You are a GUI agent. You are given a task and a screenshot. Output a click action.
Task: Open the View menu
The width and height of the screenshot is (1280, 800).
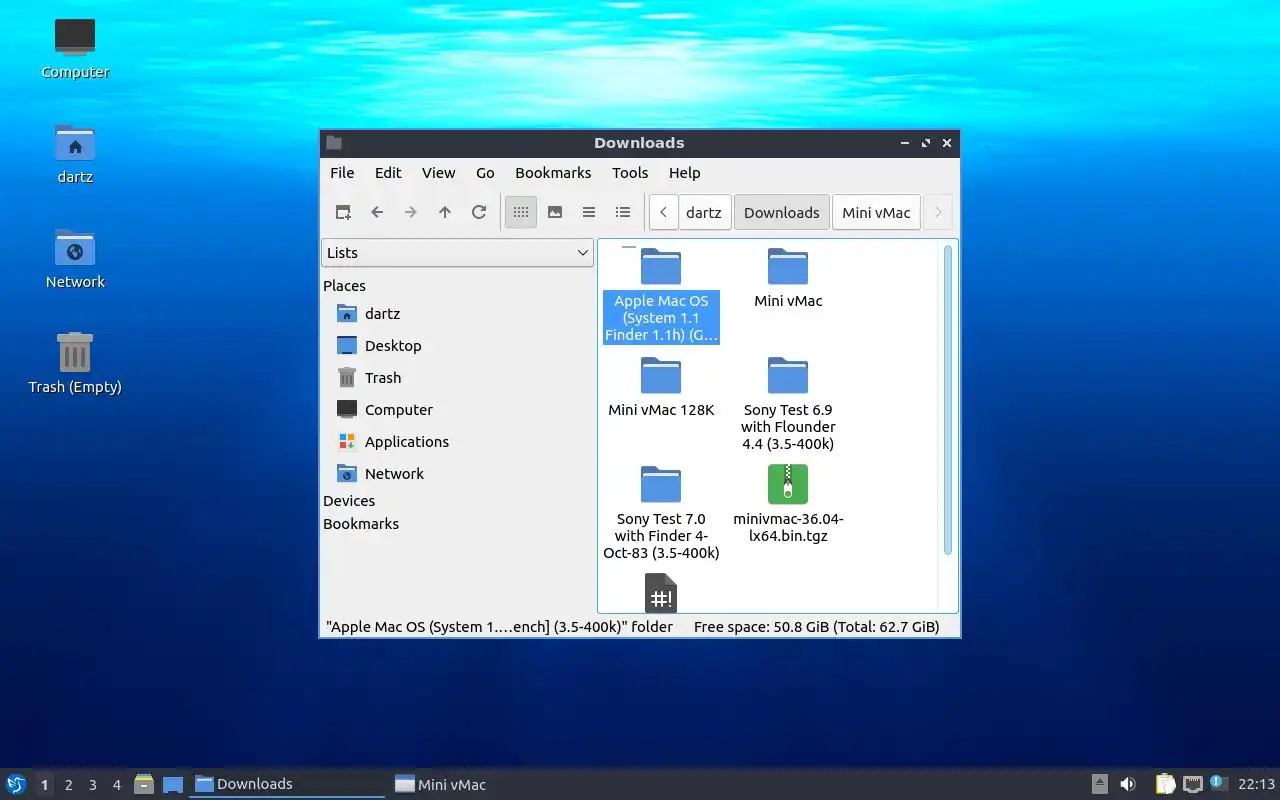click(438, 173)
